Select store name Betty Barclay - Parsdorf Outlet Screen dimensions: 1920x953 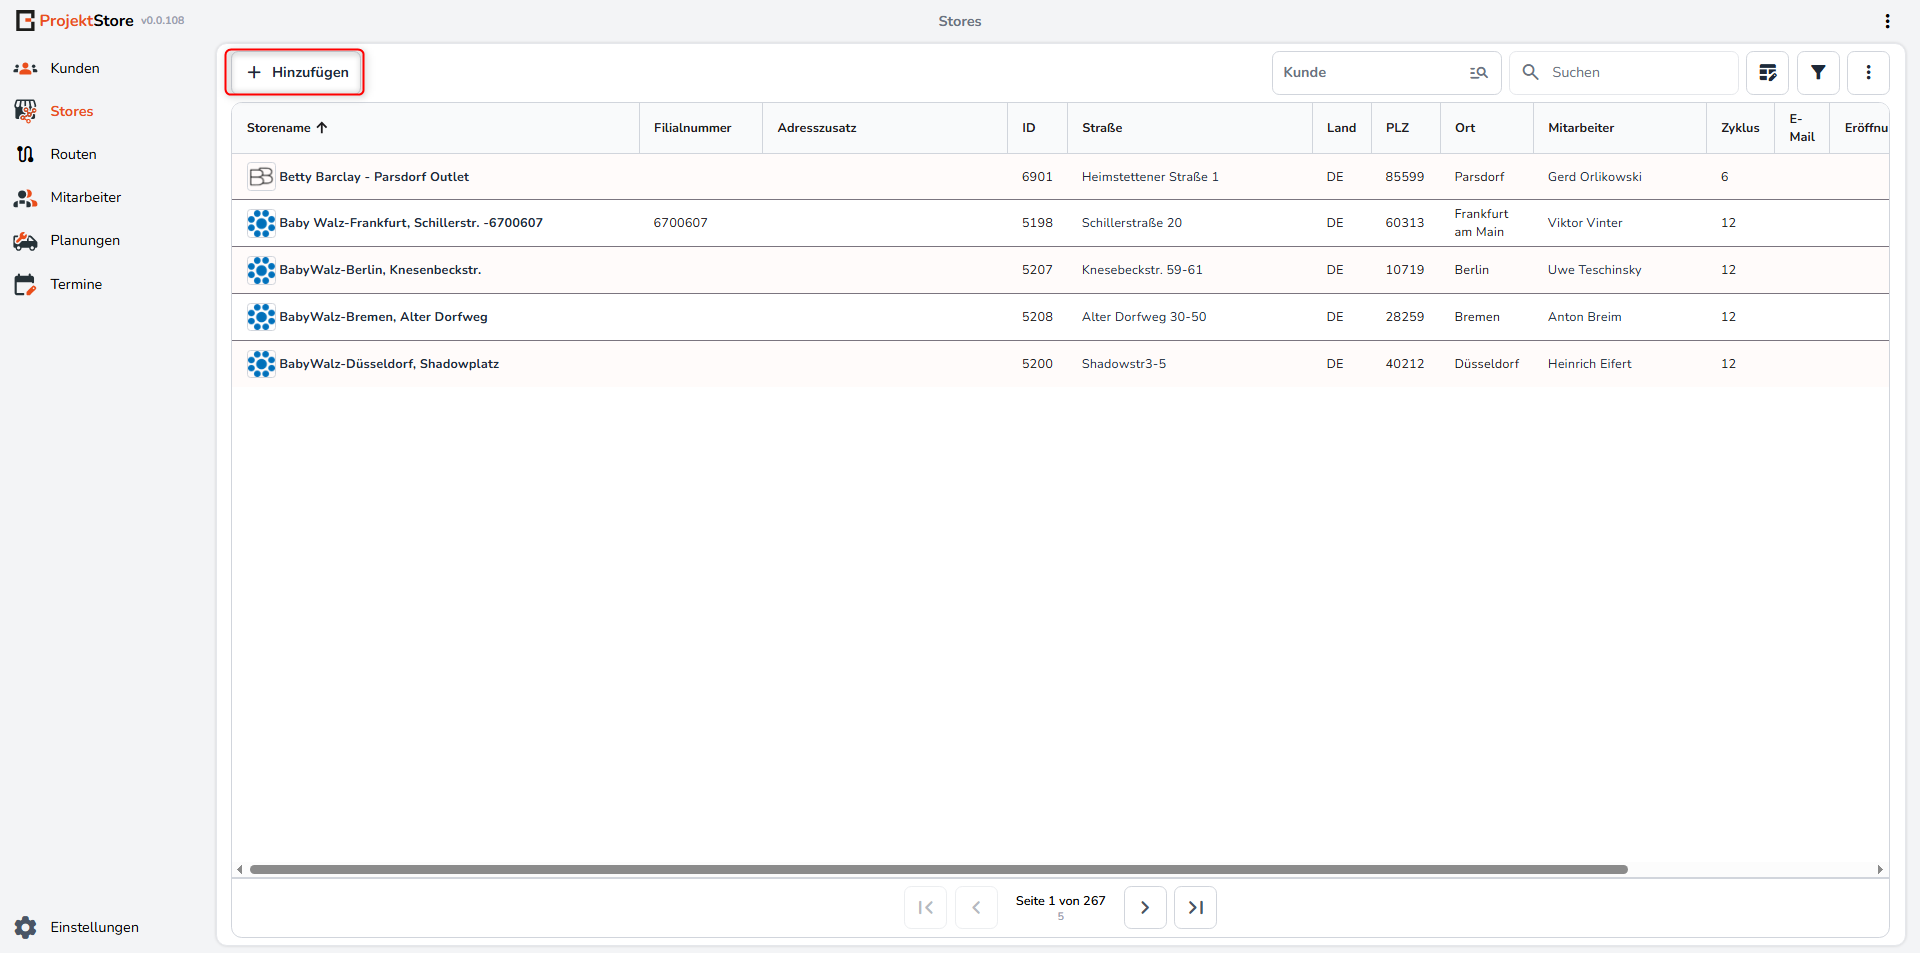pyautogui.click(x=374, y=177)
